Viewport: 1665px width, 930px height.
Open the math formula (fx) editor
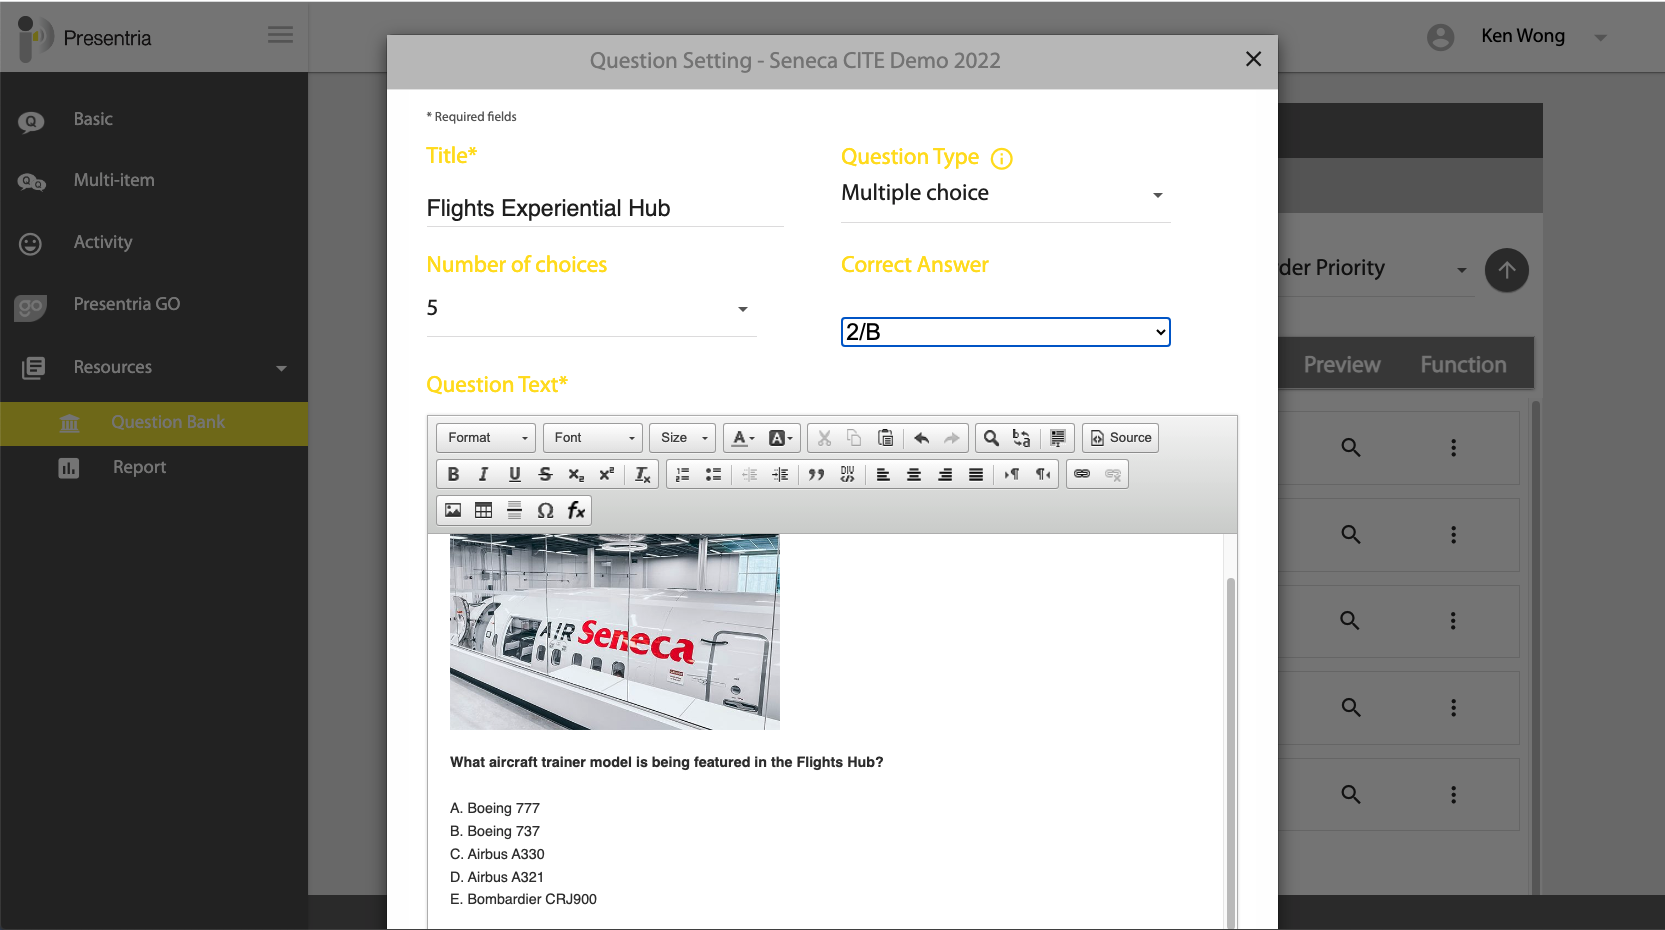click(x=576, y=510)
